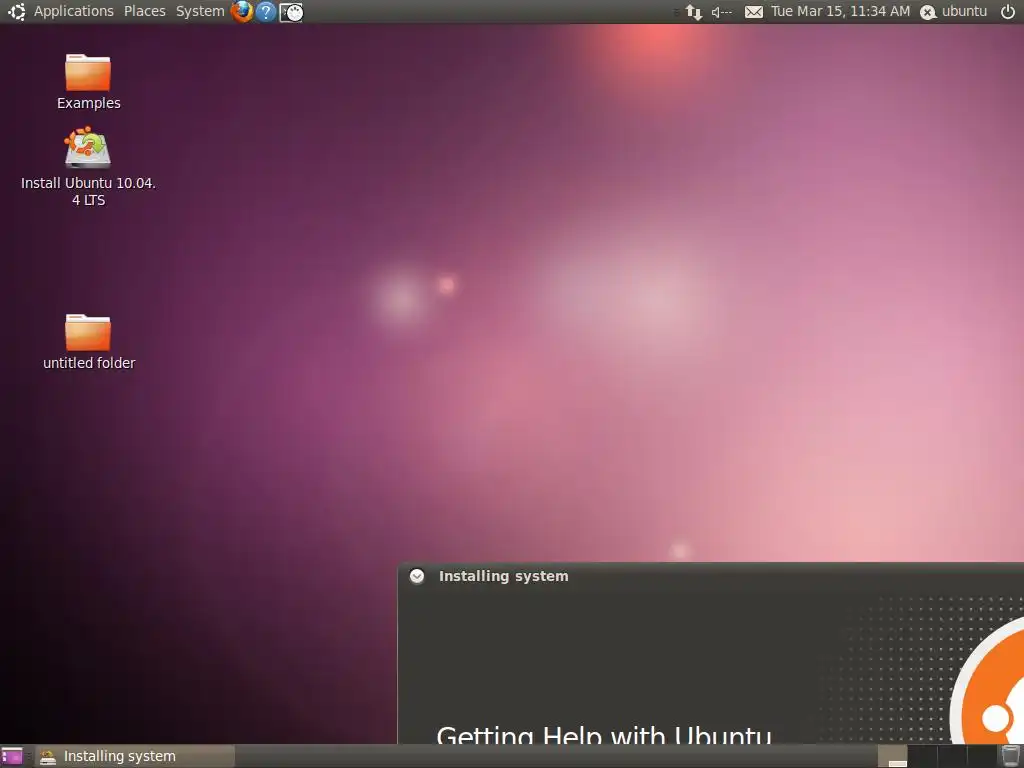
Task: Click the 'untitled folder' label
Action: point(89,363)
